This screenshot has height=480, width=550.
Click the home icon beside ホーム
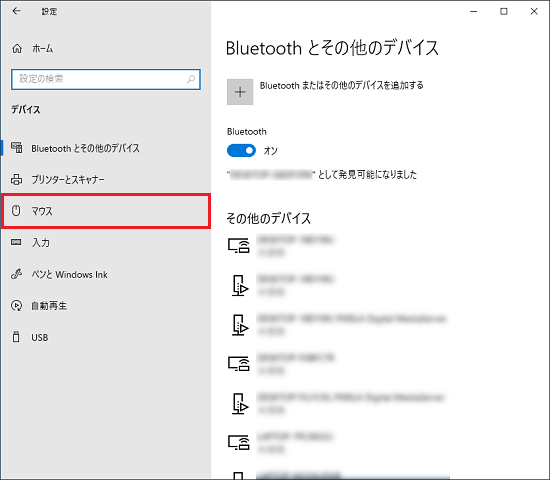[x=17, y=48]
